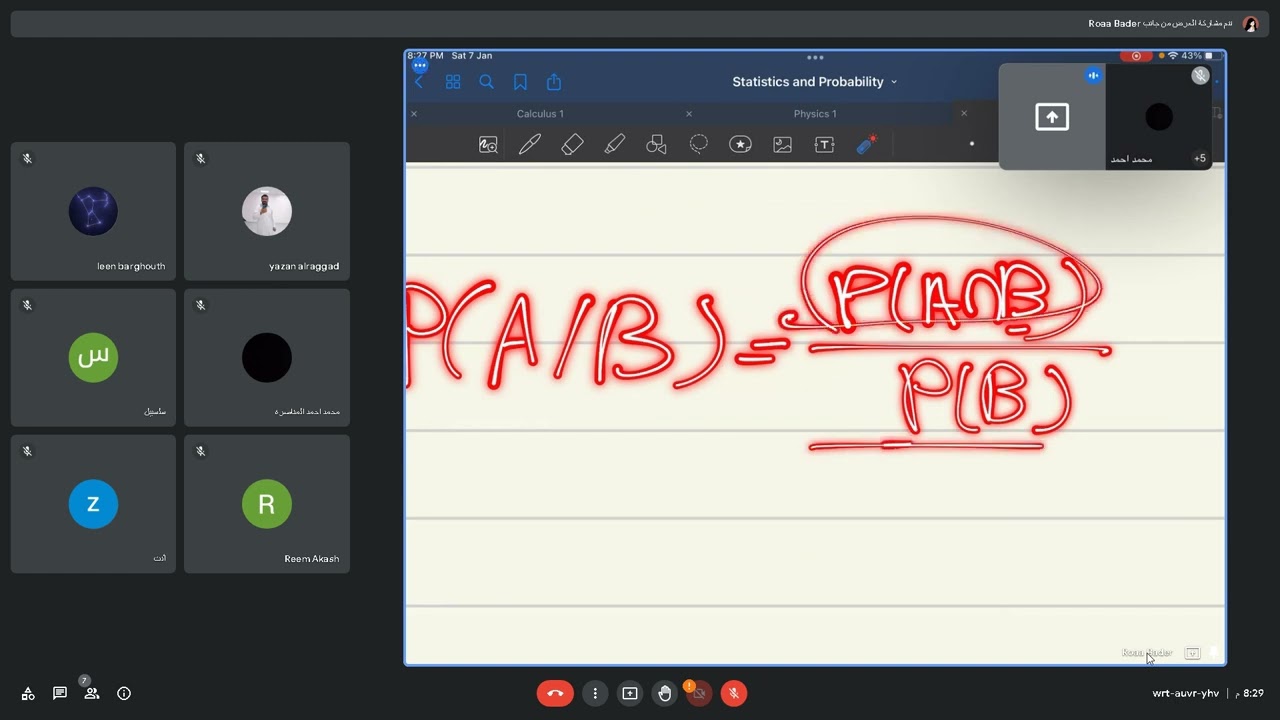
Task: Open the meeting chat panel
Action: tap(60, 693)
